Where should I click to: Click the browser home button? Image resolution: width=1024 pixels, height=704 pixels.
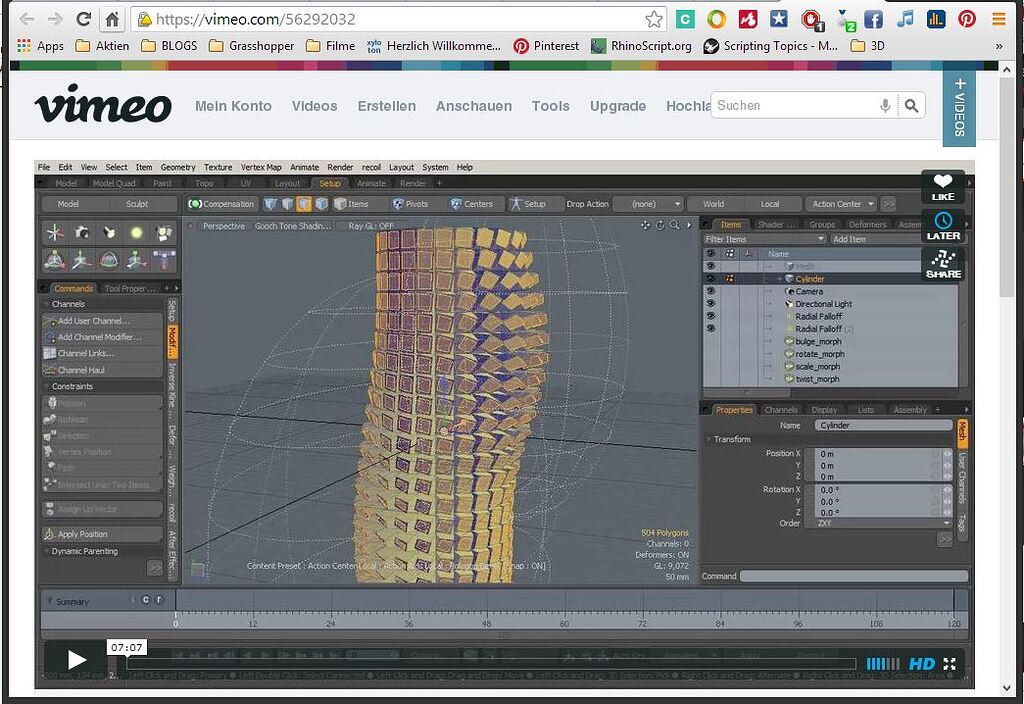pos(112,19)
